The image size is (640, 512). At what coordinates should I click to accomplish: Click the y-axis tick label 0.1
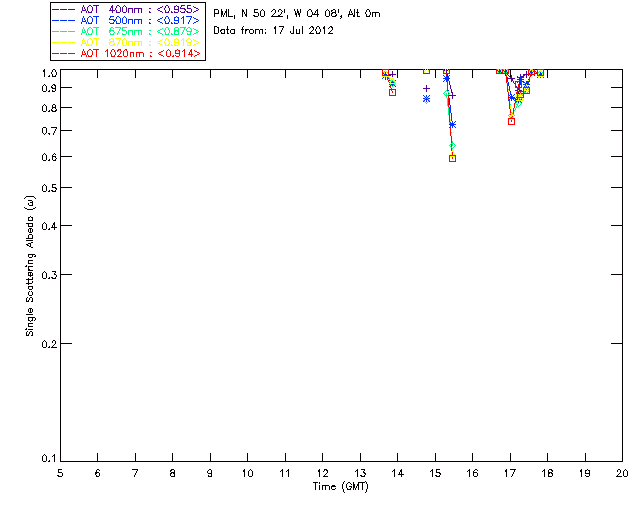[49, 459]
